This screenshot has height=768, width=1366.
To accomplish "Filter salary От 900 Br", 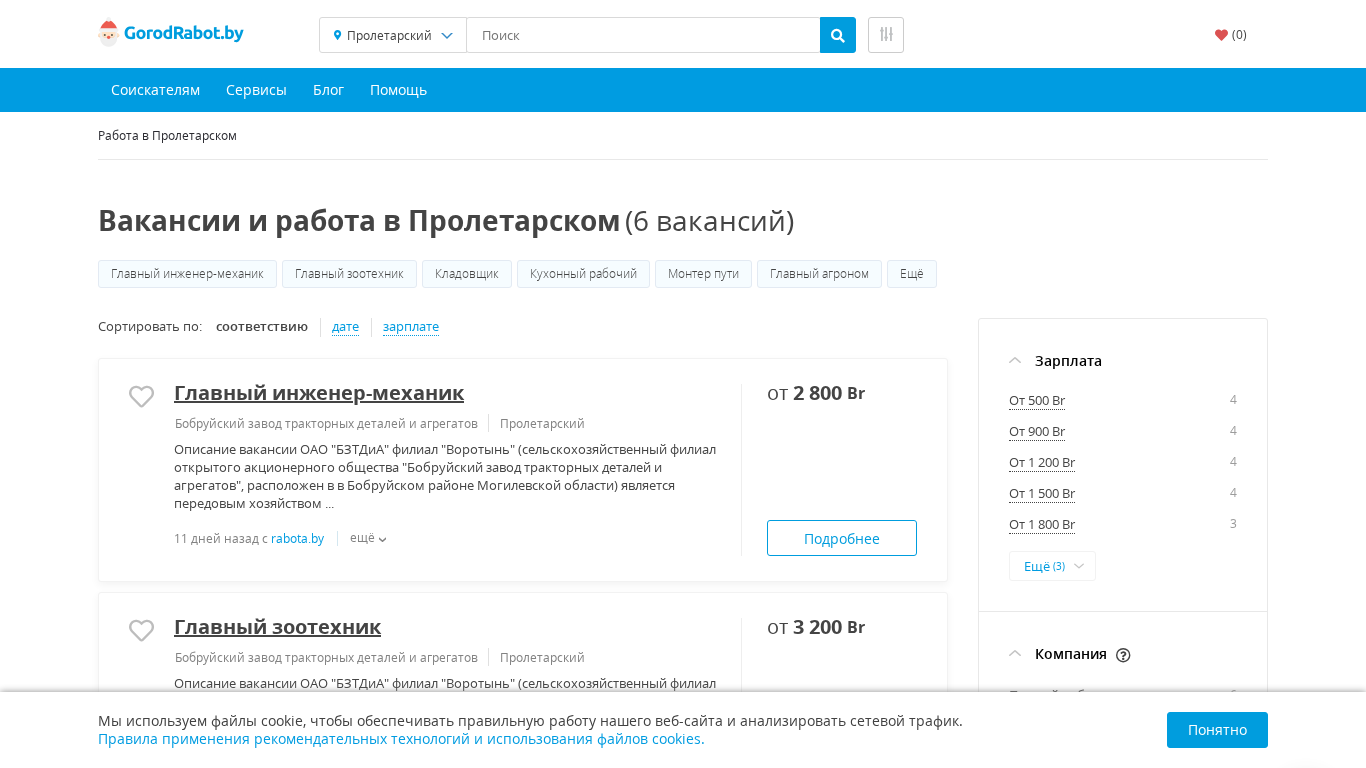I will pyautogui.click(x=1037, y=432).
